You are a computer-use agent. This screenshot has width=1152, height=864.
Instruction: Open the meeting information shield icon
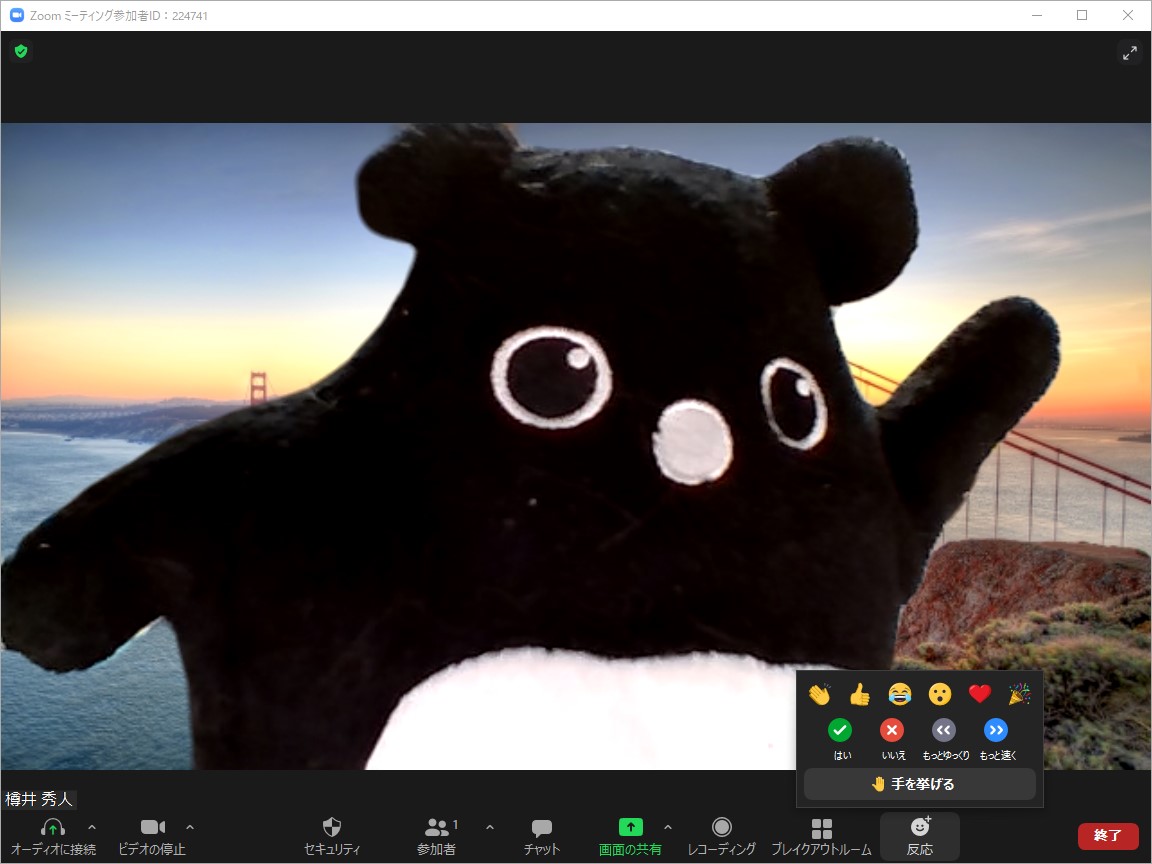[21, 51]
